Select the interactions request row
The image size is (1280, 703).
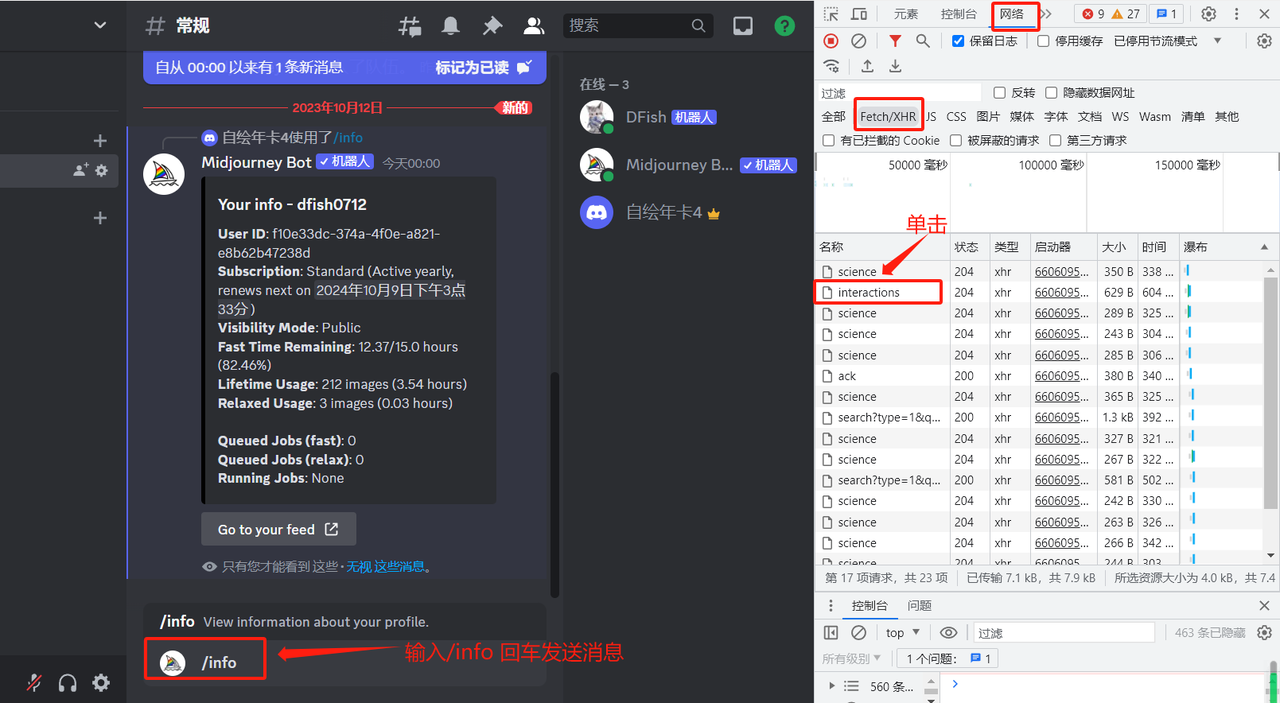point(869,293)
